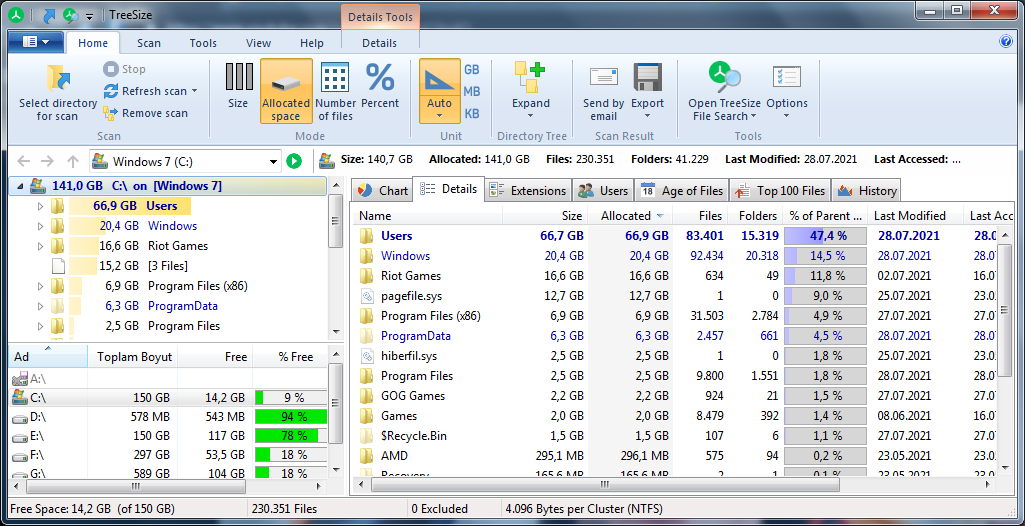Screen dimensions: 1025x526
Task: Switch to the Chart tab
Action: (382, 191)
